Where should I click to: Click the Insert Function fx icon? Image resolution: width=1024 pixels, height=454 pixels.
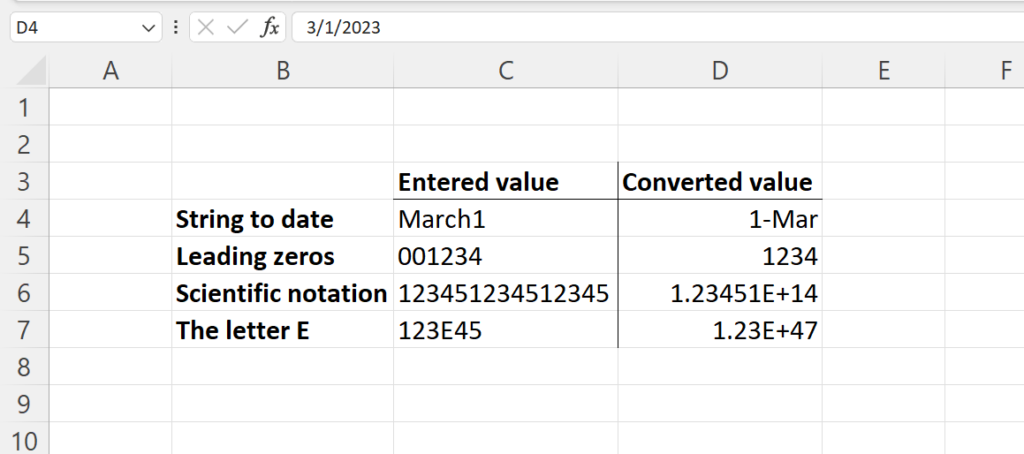click(x=270, y=27)
